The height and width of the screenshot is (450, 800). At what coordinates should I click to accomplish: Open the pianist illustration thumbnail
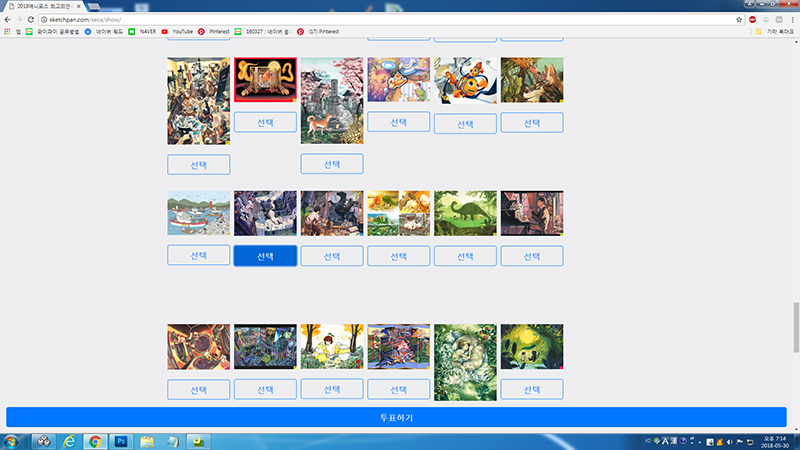coord(532,213)
